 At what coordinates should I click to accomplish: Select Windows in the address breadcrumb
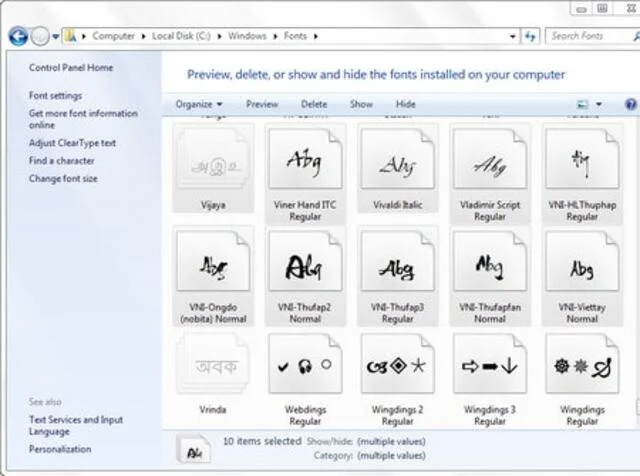tap(247, 36)
